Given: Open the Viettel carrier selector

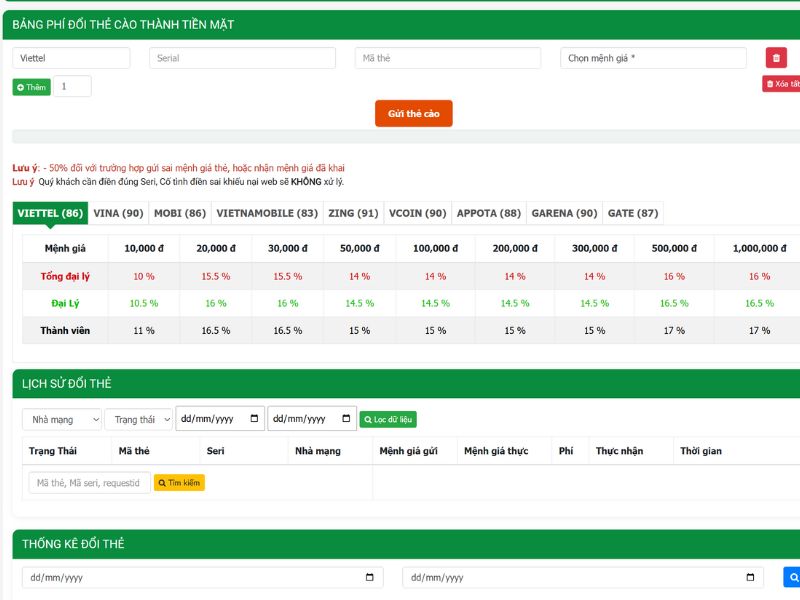Looking at the screenshot, I should tap(71, 58).
